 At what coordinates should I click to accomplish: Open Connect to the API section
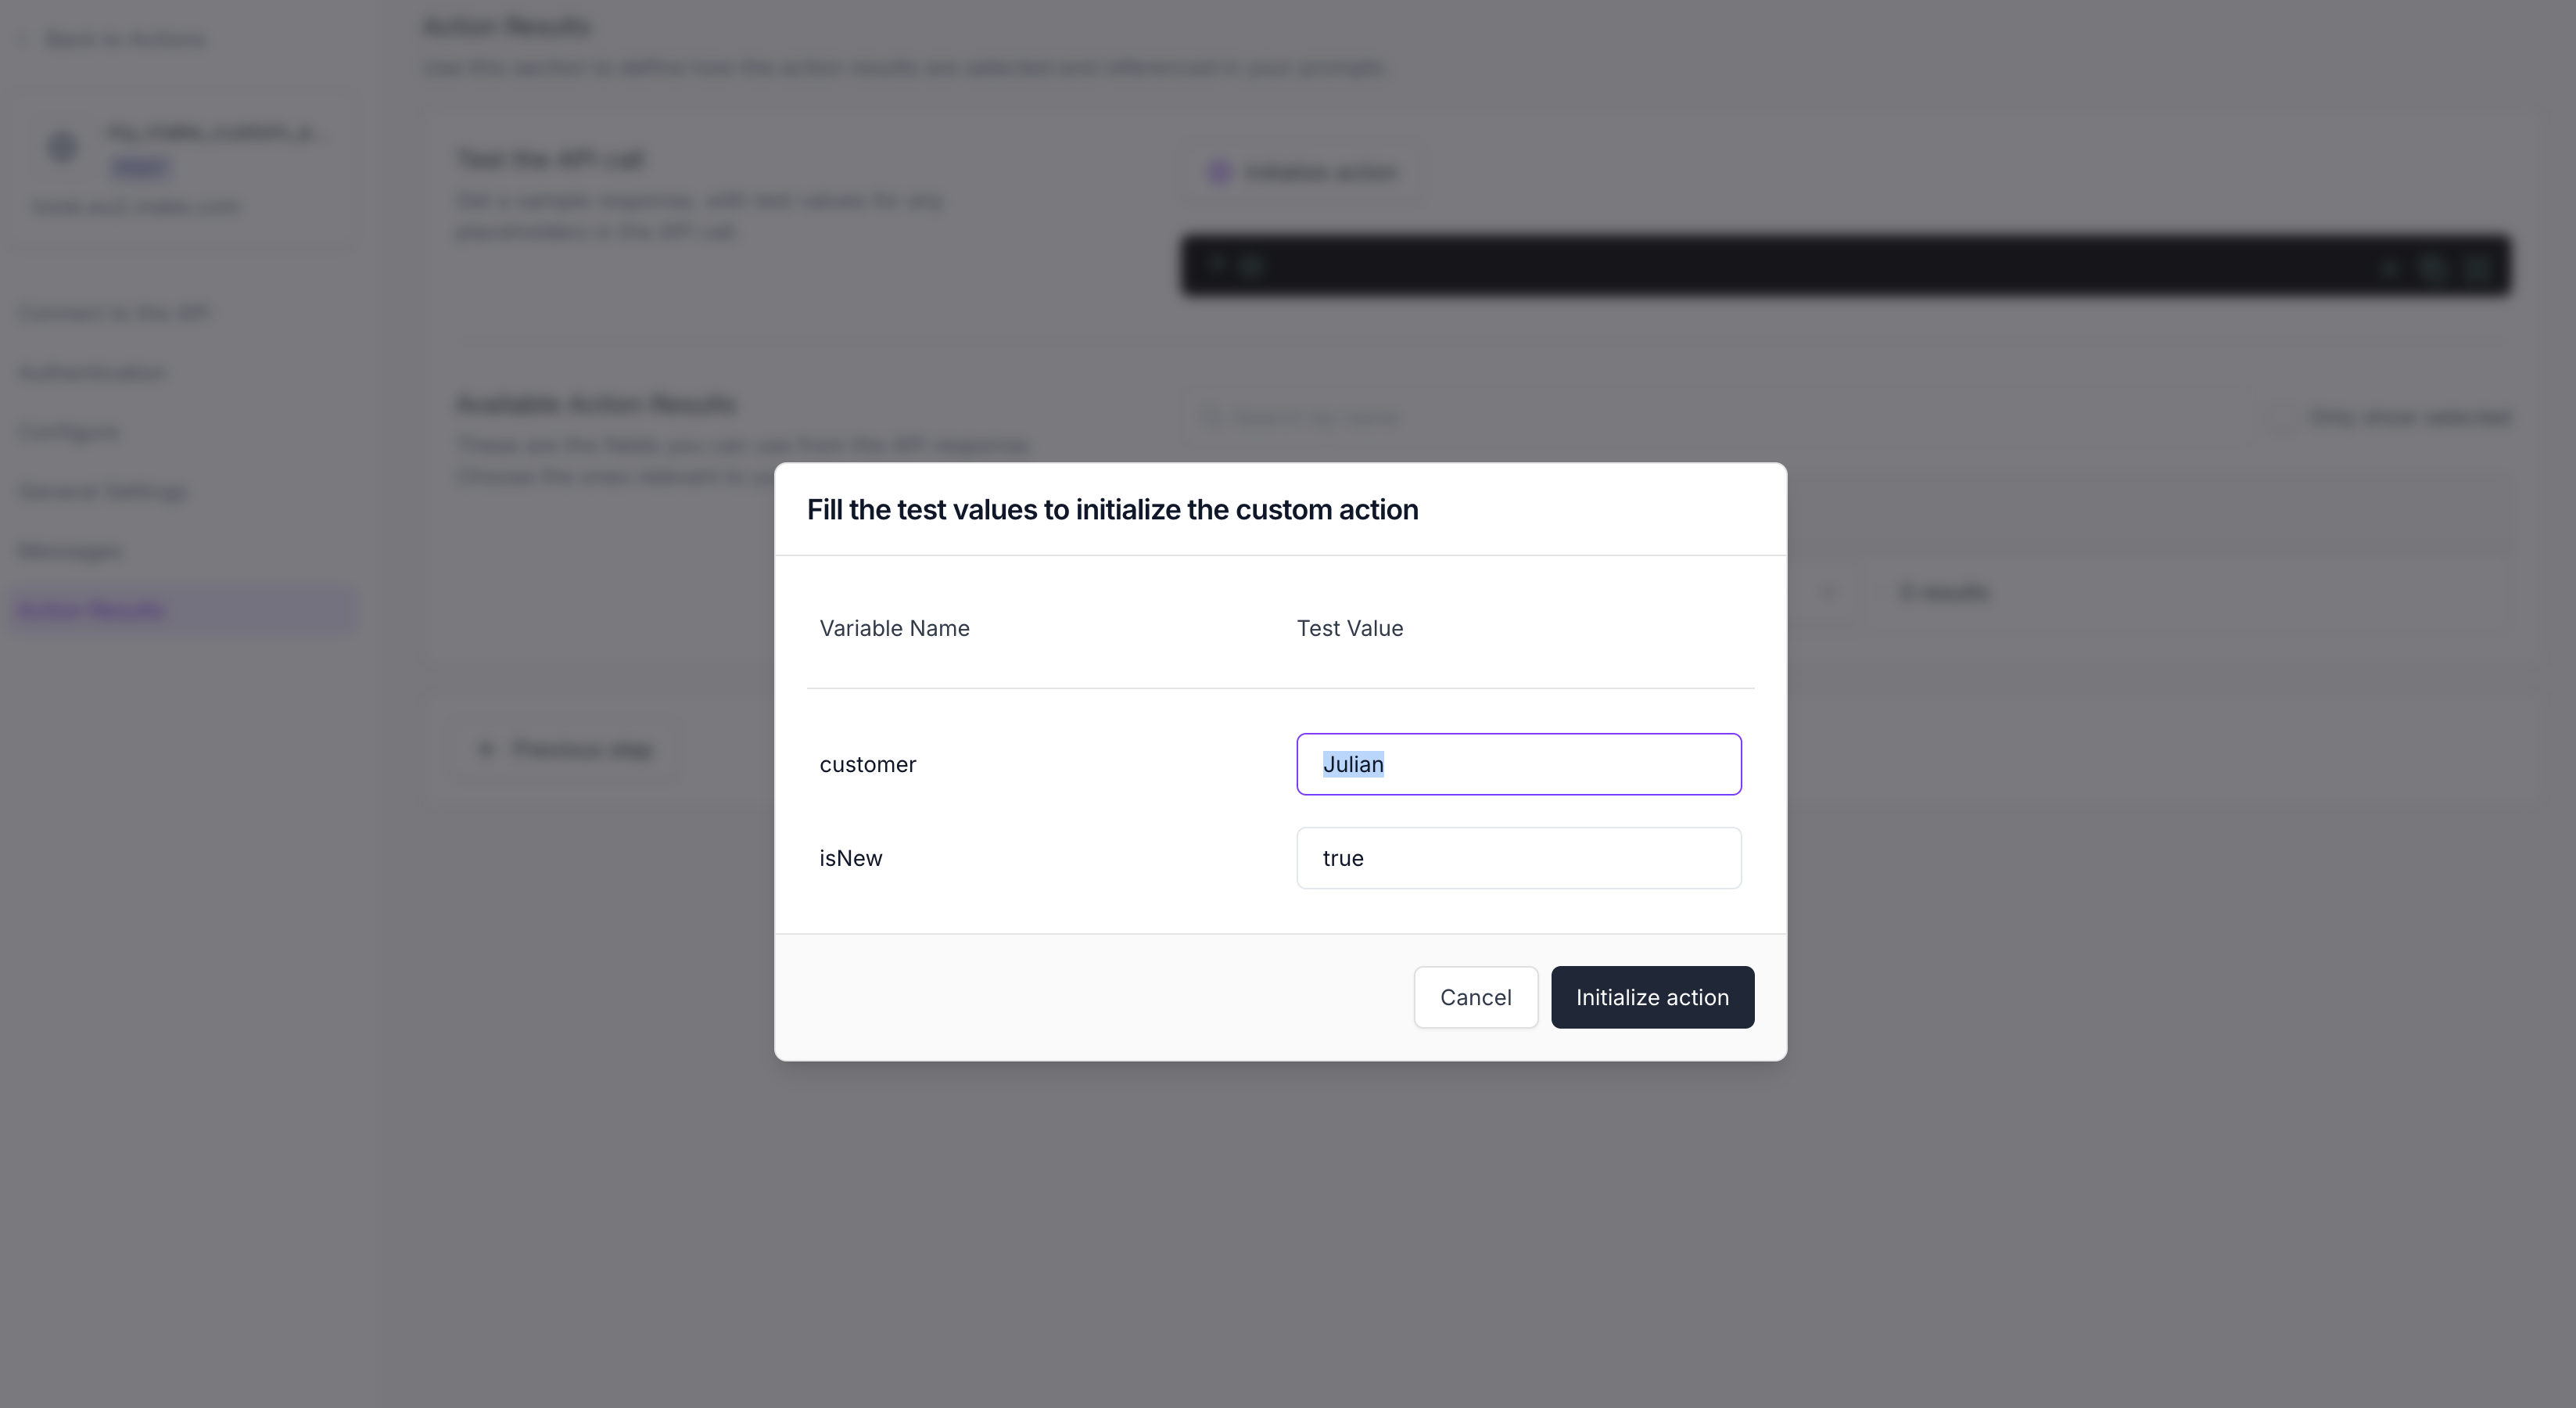pyautogui.click(x=115, y=313)
